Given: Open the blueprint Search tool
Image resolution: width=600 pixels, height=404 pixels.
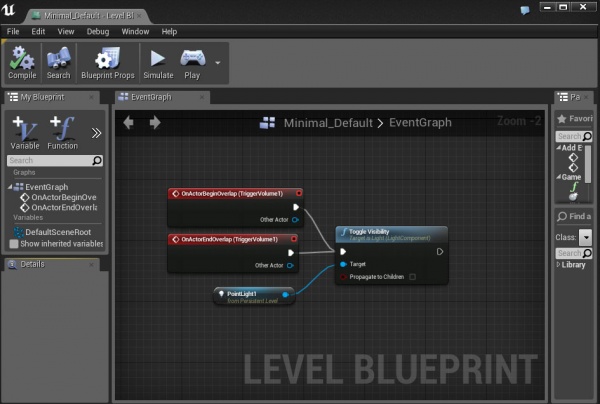Looking at the screenshot, I should (x=59, y=63).
